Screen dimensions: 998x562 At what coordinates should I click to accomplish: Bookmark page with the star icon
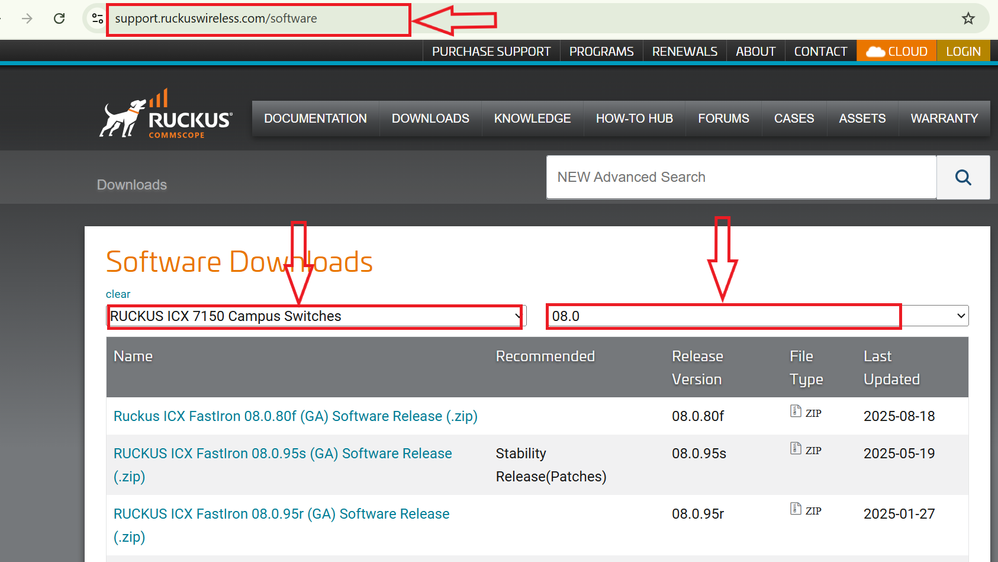(x=968, y=19)
